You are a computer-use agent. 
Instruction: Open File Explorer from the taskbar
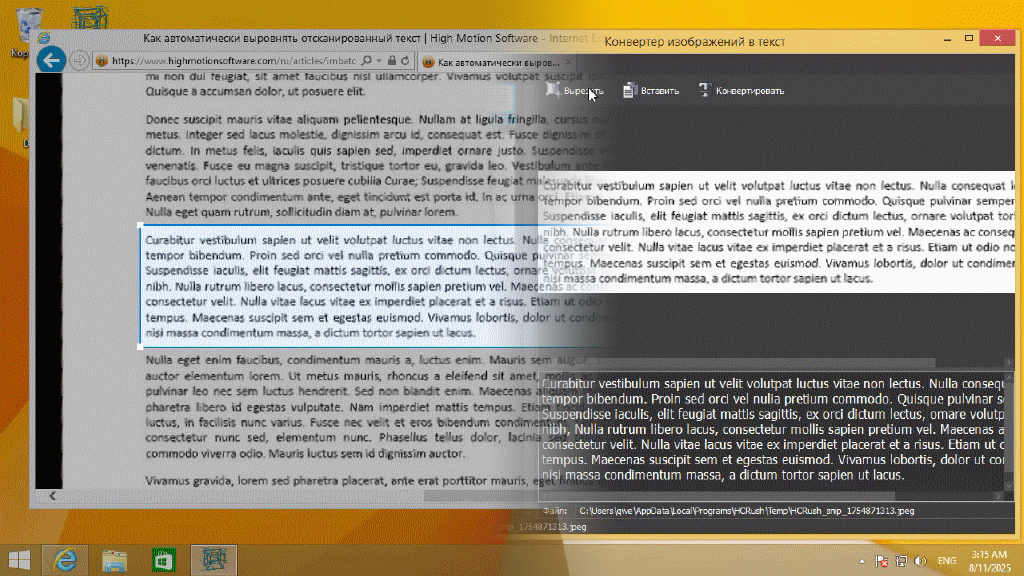[x=114, y=560]
